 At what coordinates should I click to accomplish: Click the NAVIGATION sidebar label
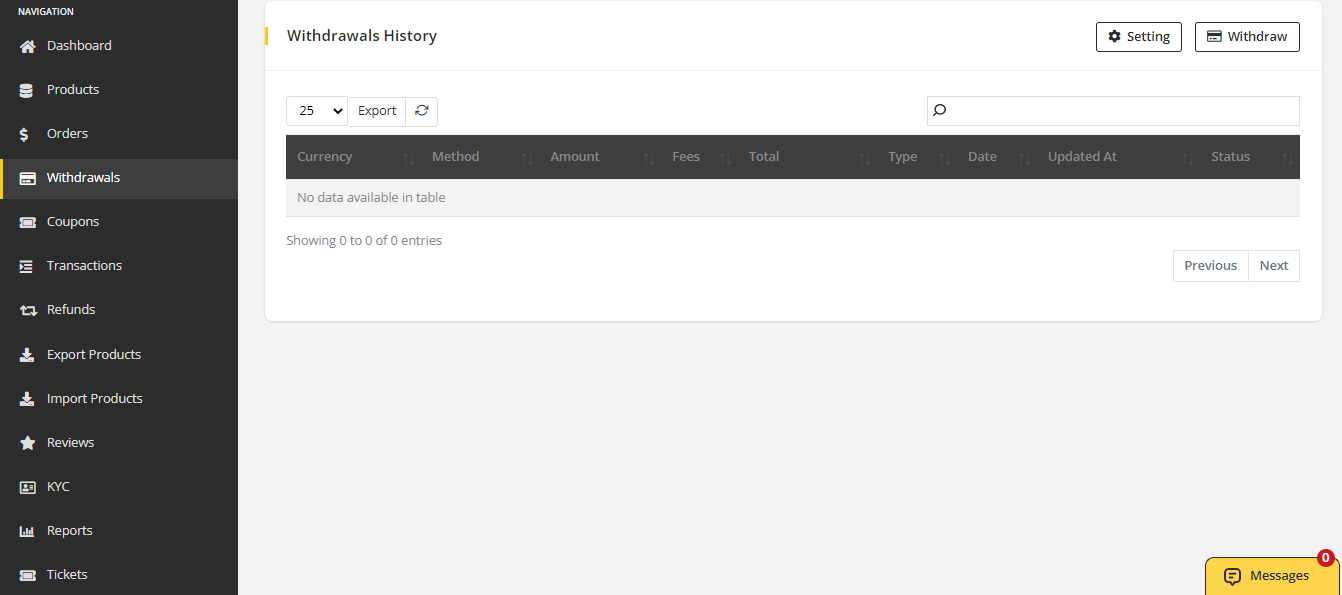[46, 12]
